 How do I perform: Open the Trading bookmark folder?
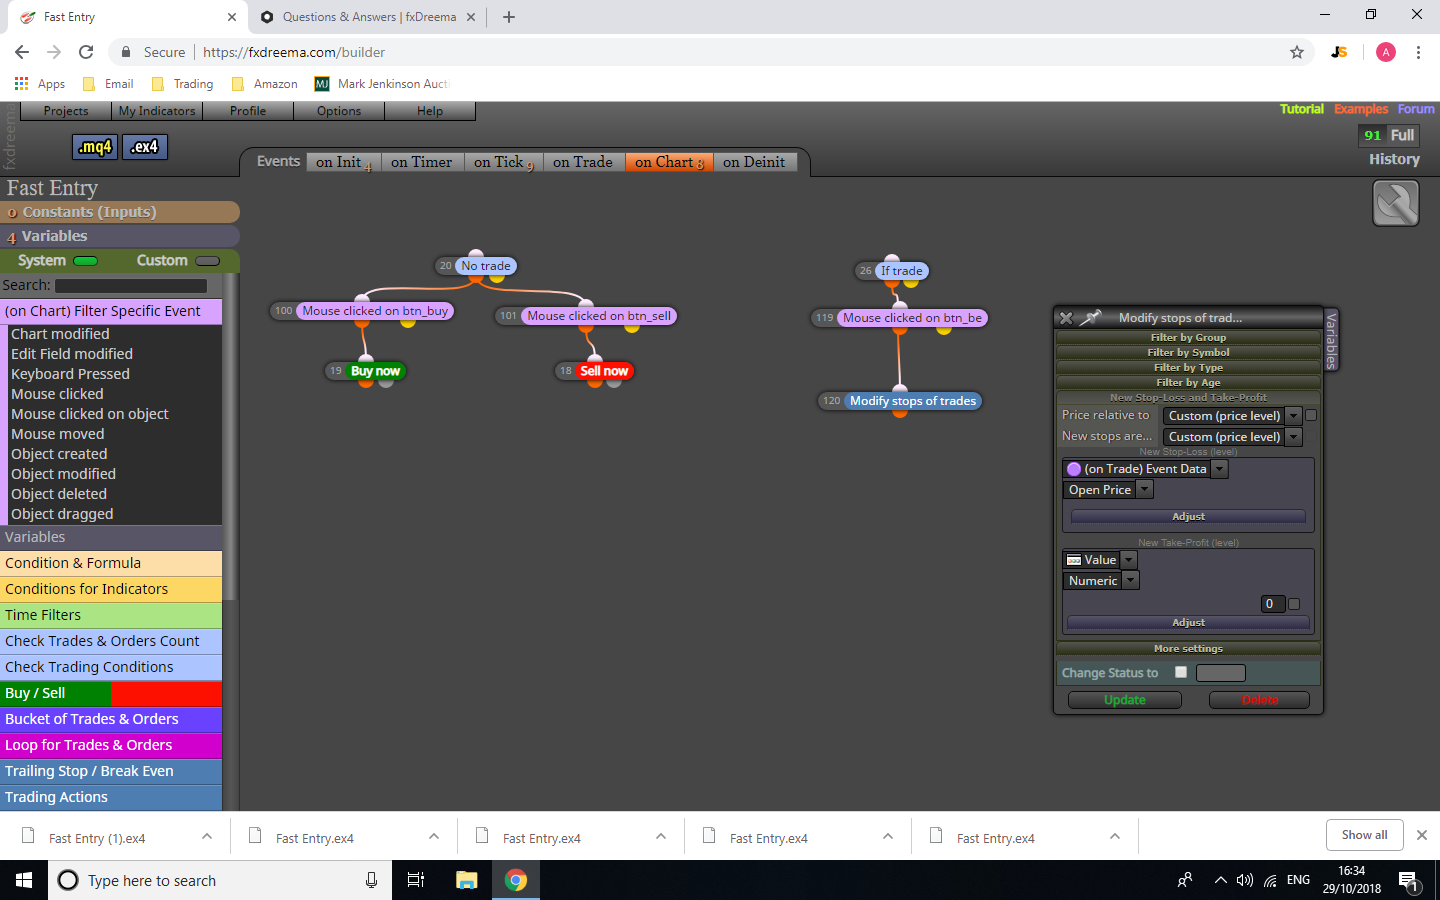click(182, 84)
